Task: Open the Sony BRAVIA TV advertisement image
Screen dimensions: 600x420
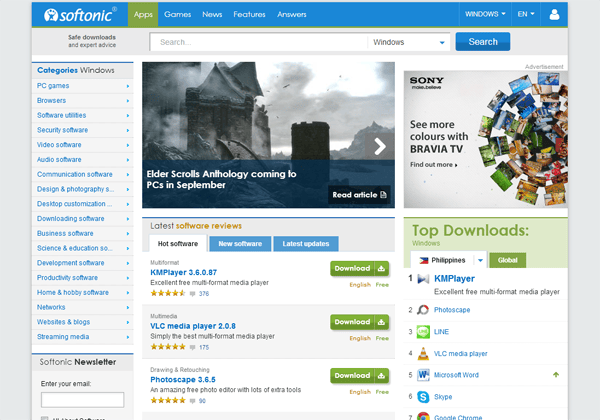Action: click(x=486, y=139)
